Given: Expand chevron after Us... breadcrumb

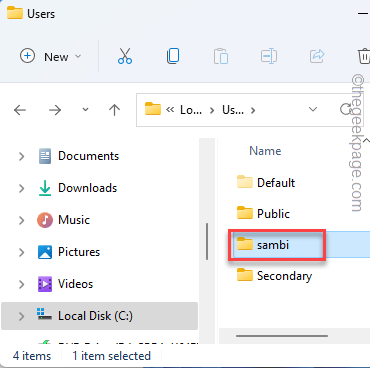Looking at the screenshot, I should [x=253, y=110].
